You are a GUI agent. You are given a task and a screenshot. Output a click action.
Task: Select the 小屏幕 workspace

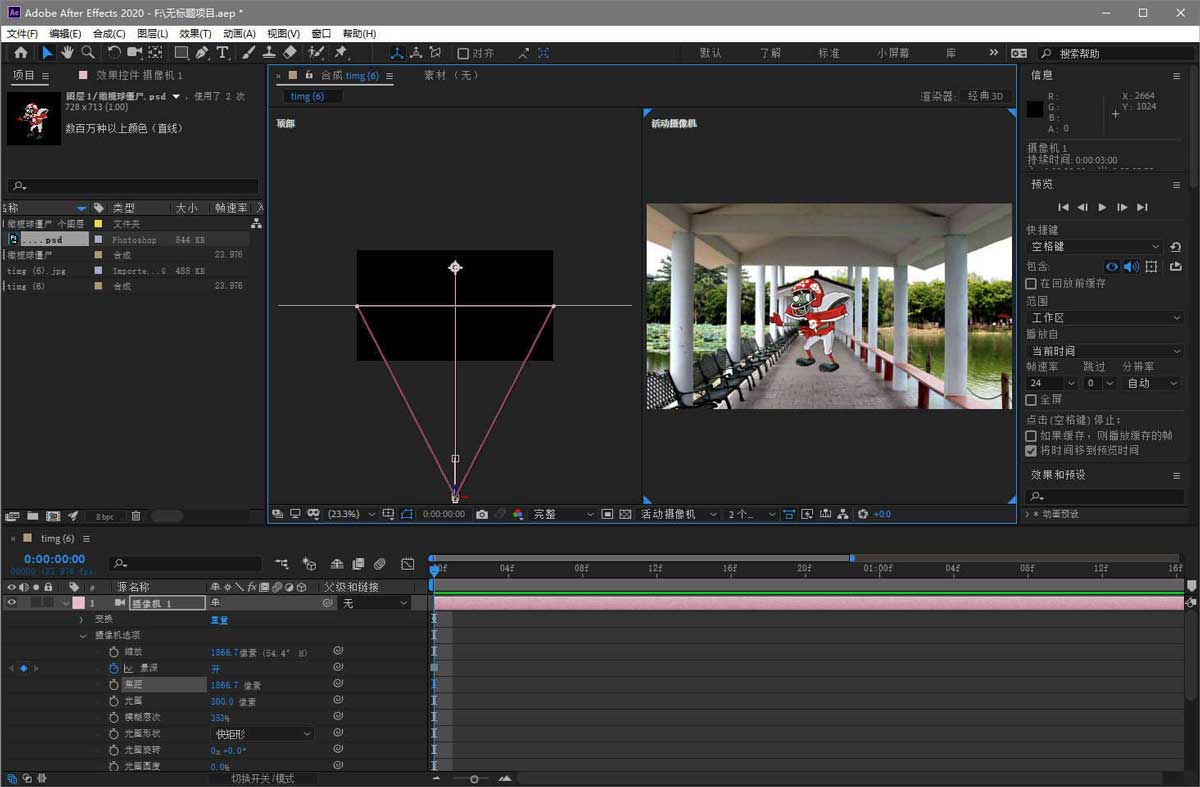tap(893, 53)
